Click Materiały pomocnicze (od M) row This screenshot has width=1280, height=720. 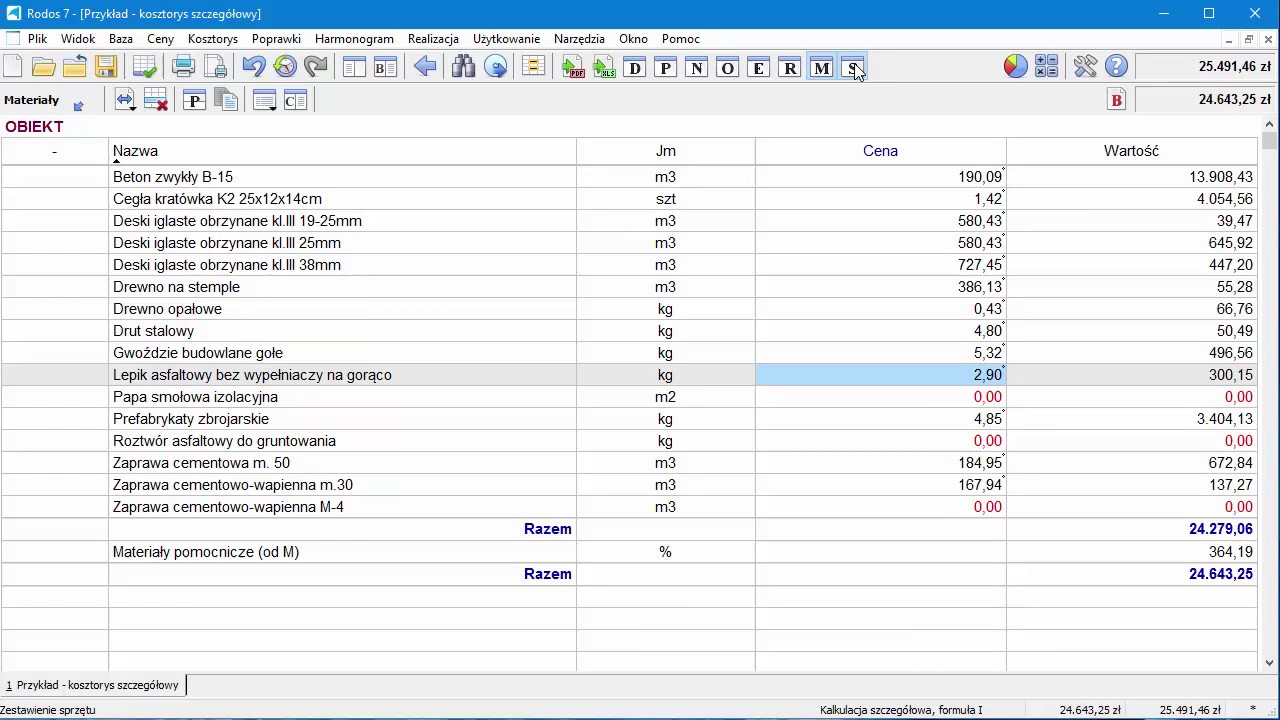629,552
